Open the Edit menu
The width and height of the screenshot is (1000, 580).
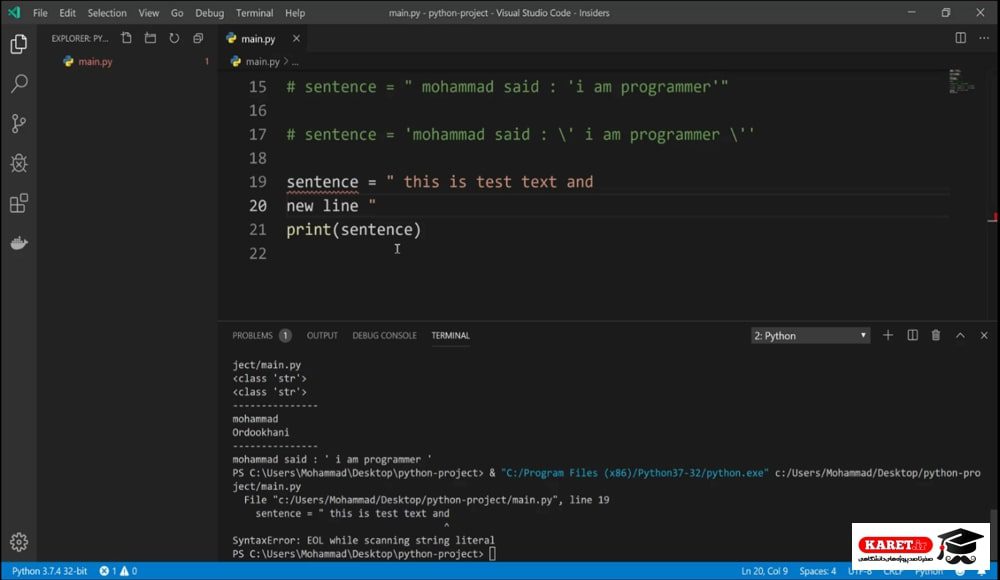point(67,13)
